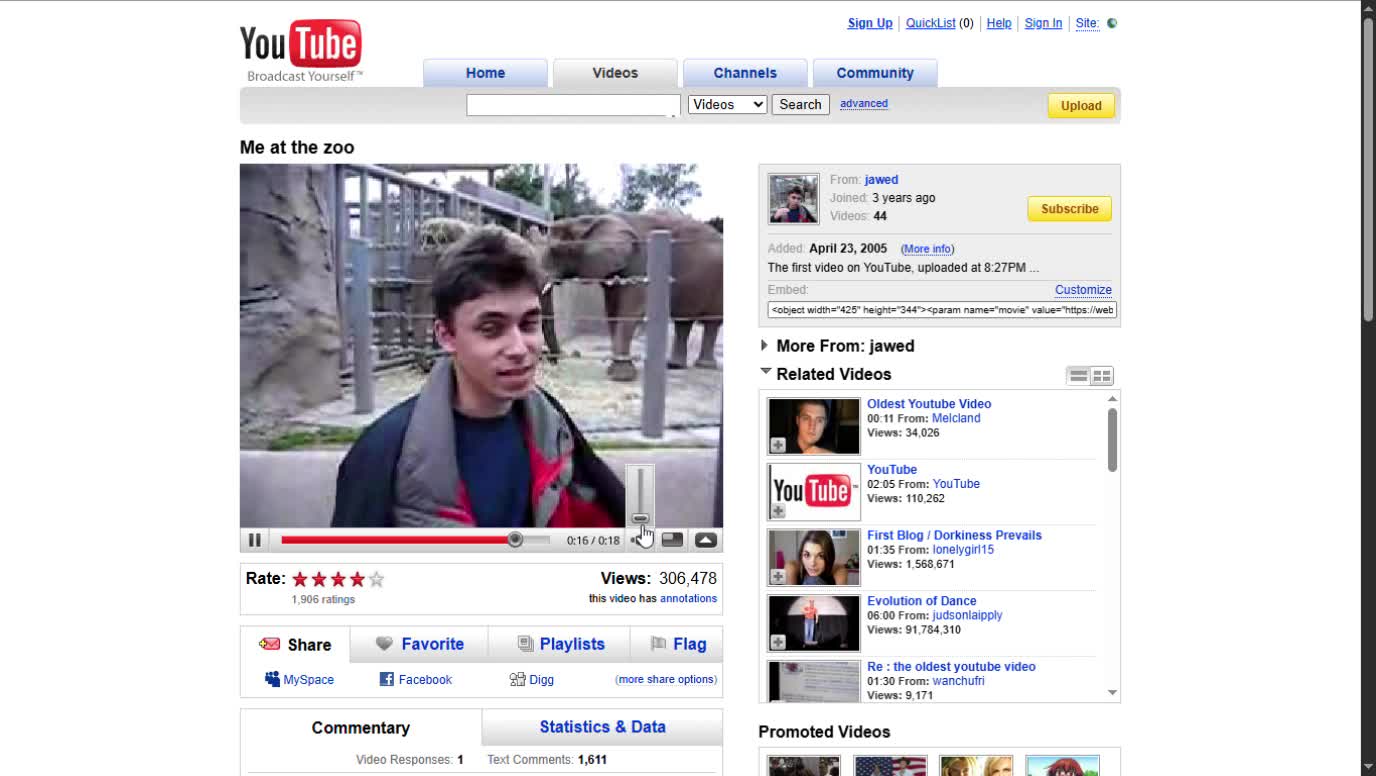Viewport: 1376px width, 776px height.
Task: Click into the search text field
Action: [x=573, y=105]
